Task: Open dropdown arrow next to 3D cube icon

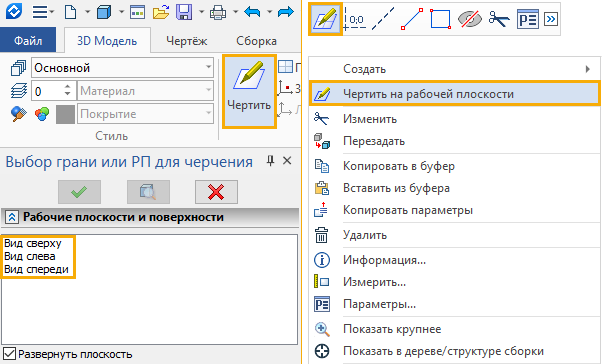Action: pyautogui.click(x=121, y=12)
